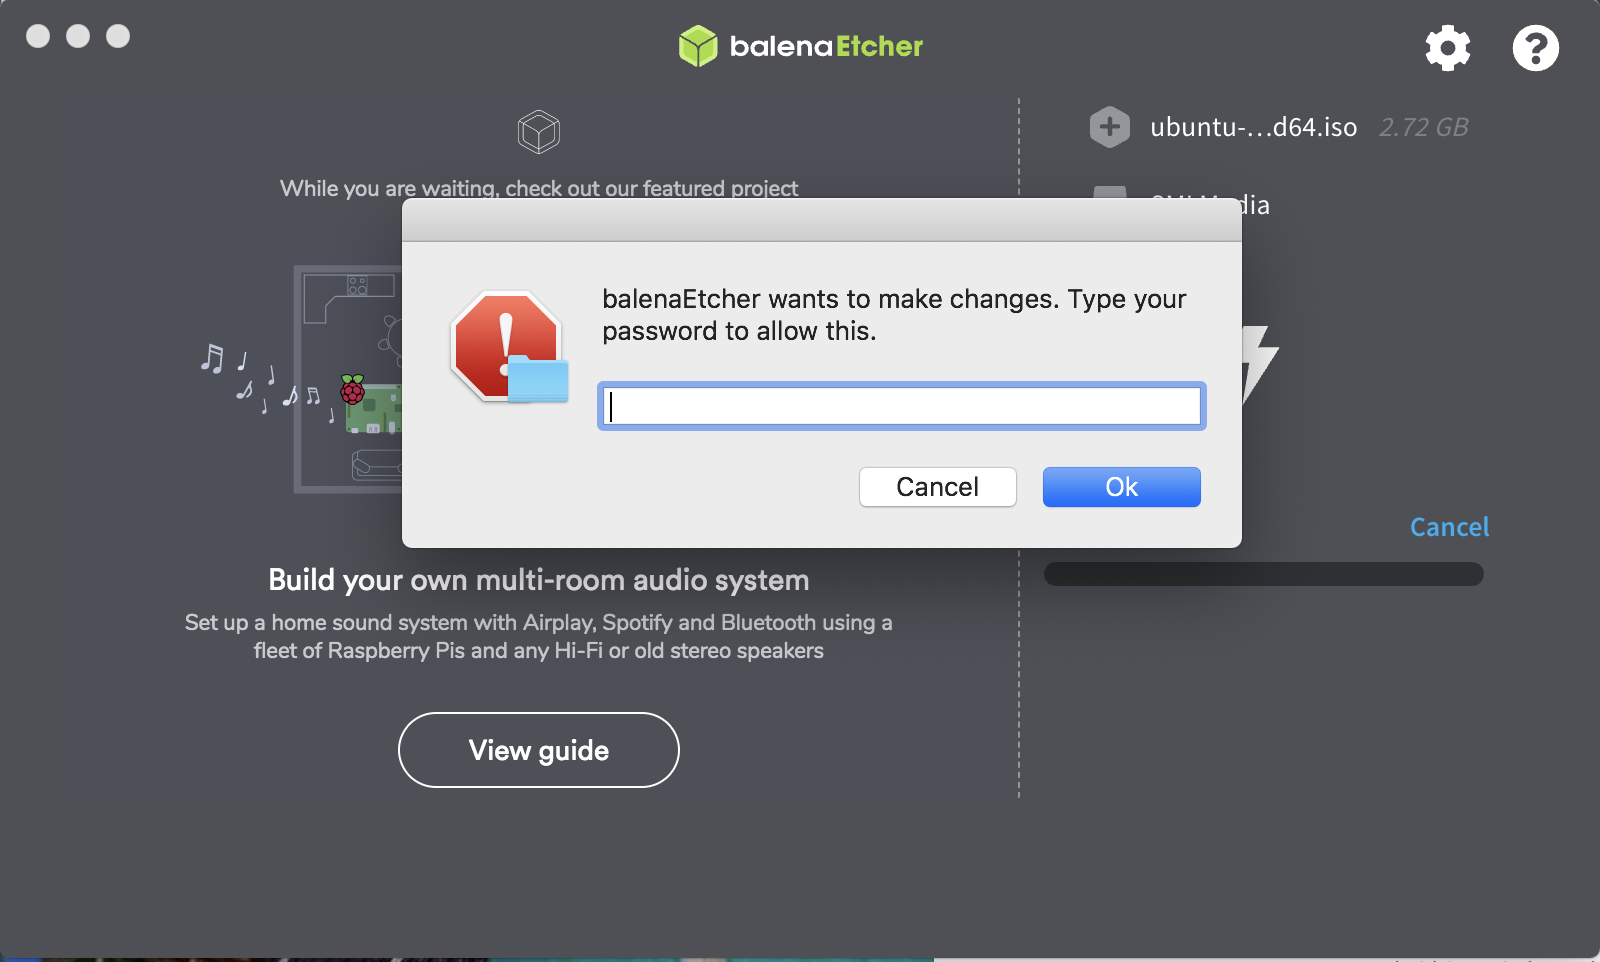
Task: Dismiss the dialog with Cancel
Action: point(937,487)
